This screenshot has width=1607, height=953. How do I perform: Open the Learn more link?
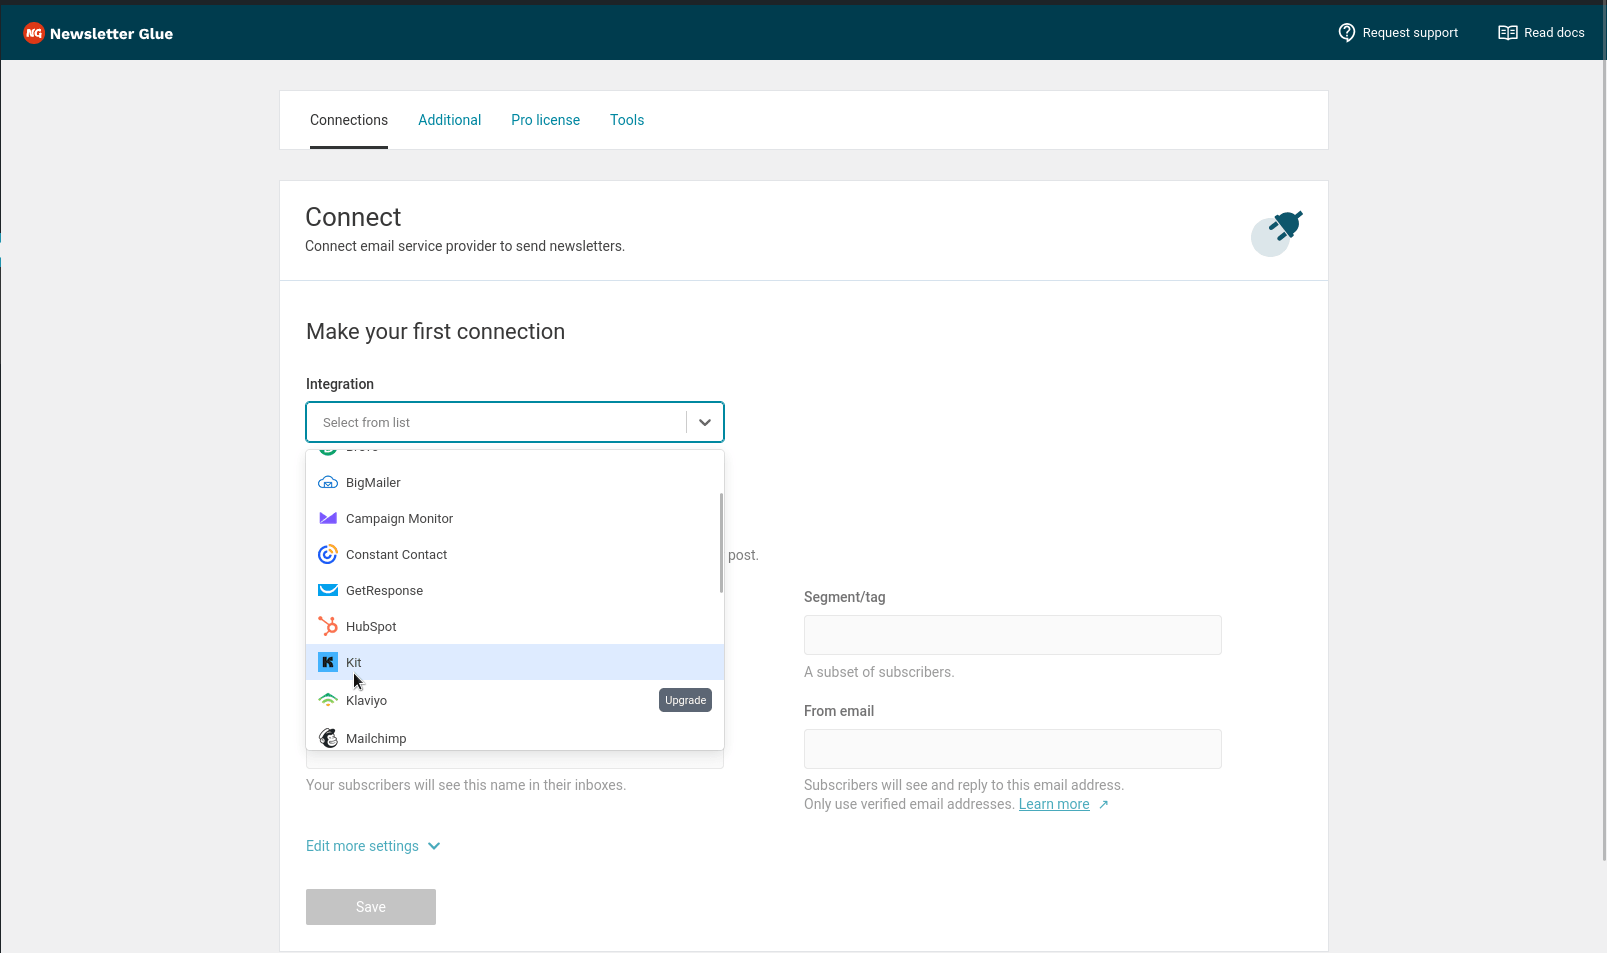(x=1054, y=804)
